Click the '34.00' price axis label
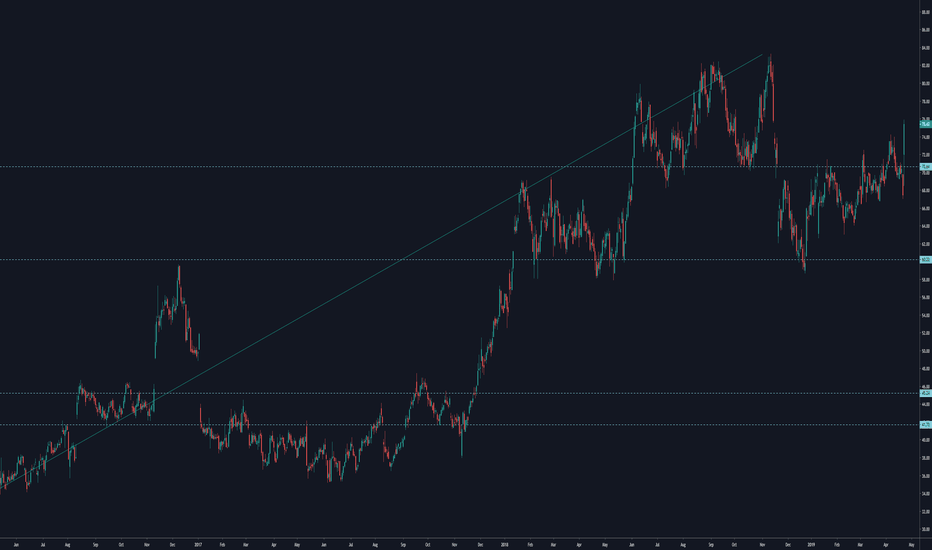 pos(925,494)
